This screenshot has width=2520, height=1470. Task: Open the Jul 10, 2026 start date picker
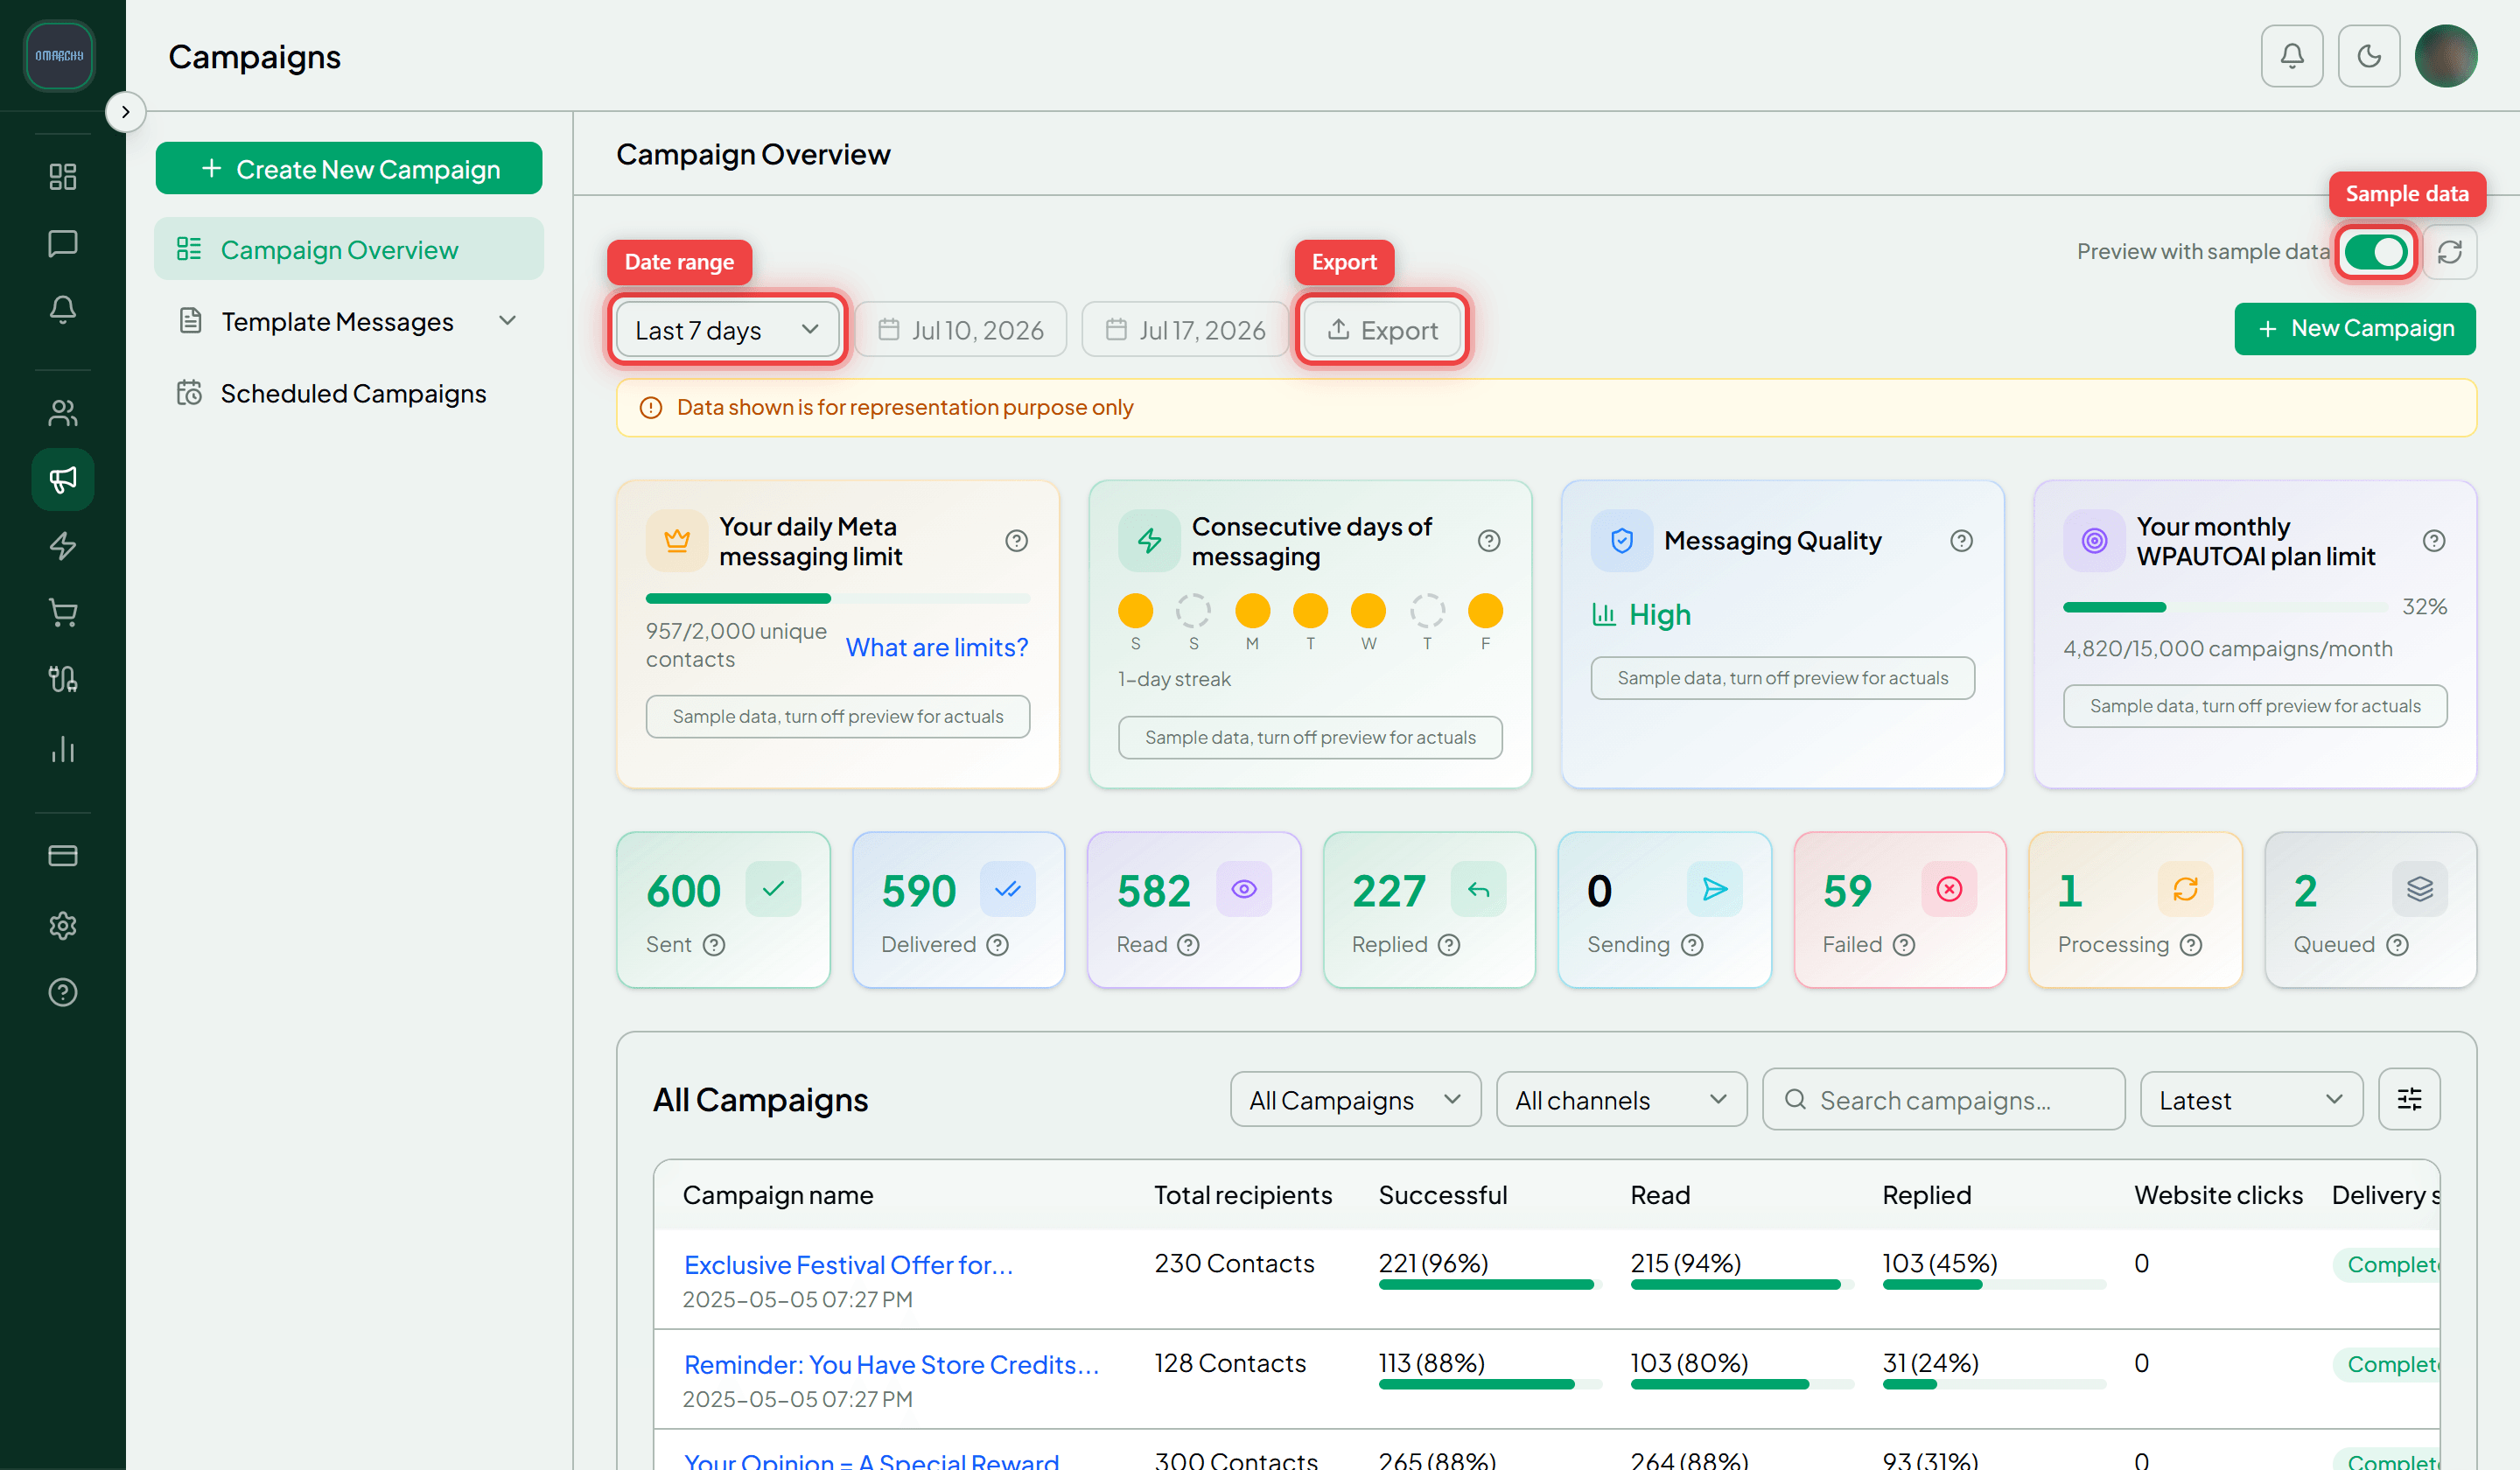(x=960, y=330)
